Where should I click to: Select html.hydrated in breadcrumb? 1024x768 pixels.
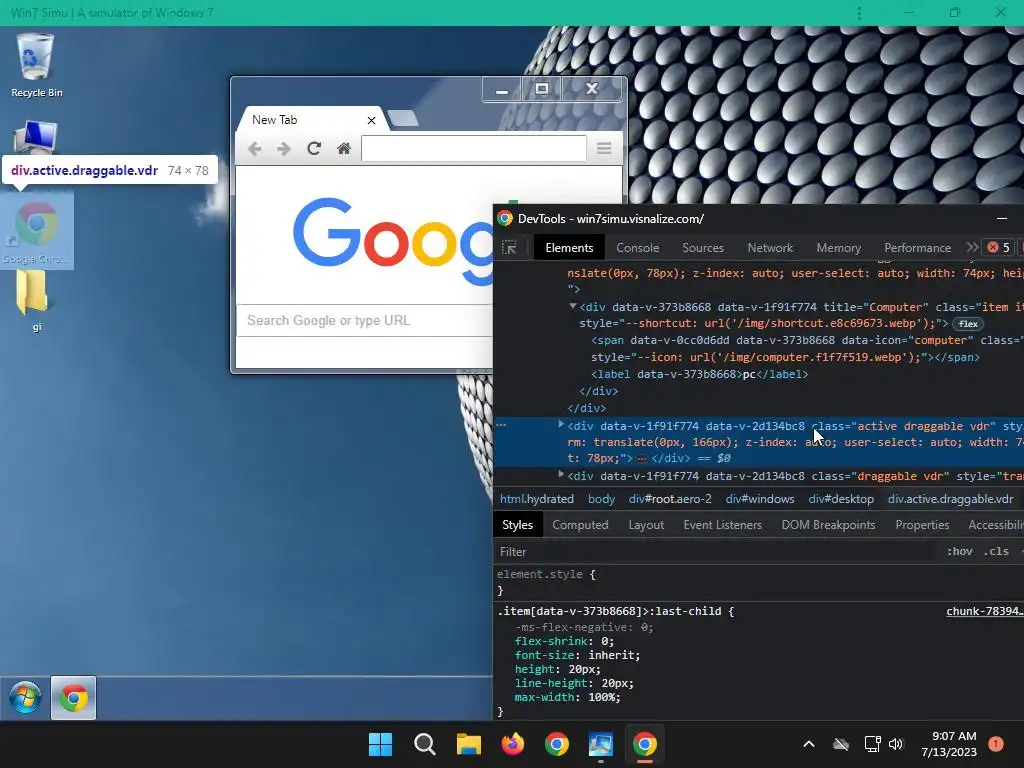coord(537,499)
